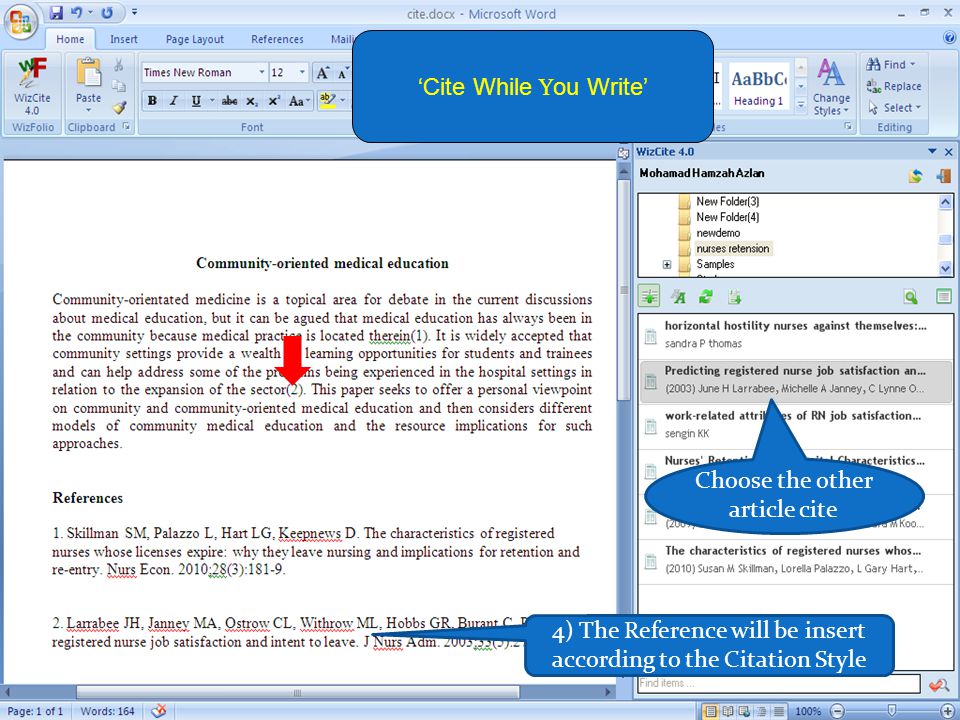Screen dimensions: 960x720
Task: Save the document from Quick Access toolbar
Action: [x=56, y=12]
